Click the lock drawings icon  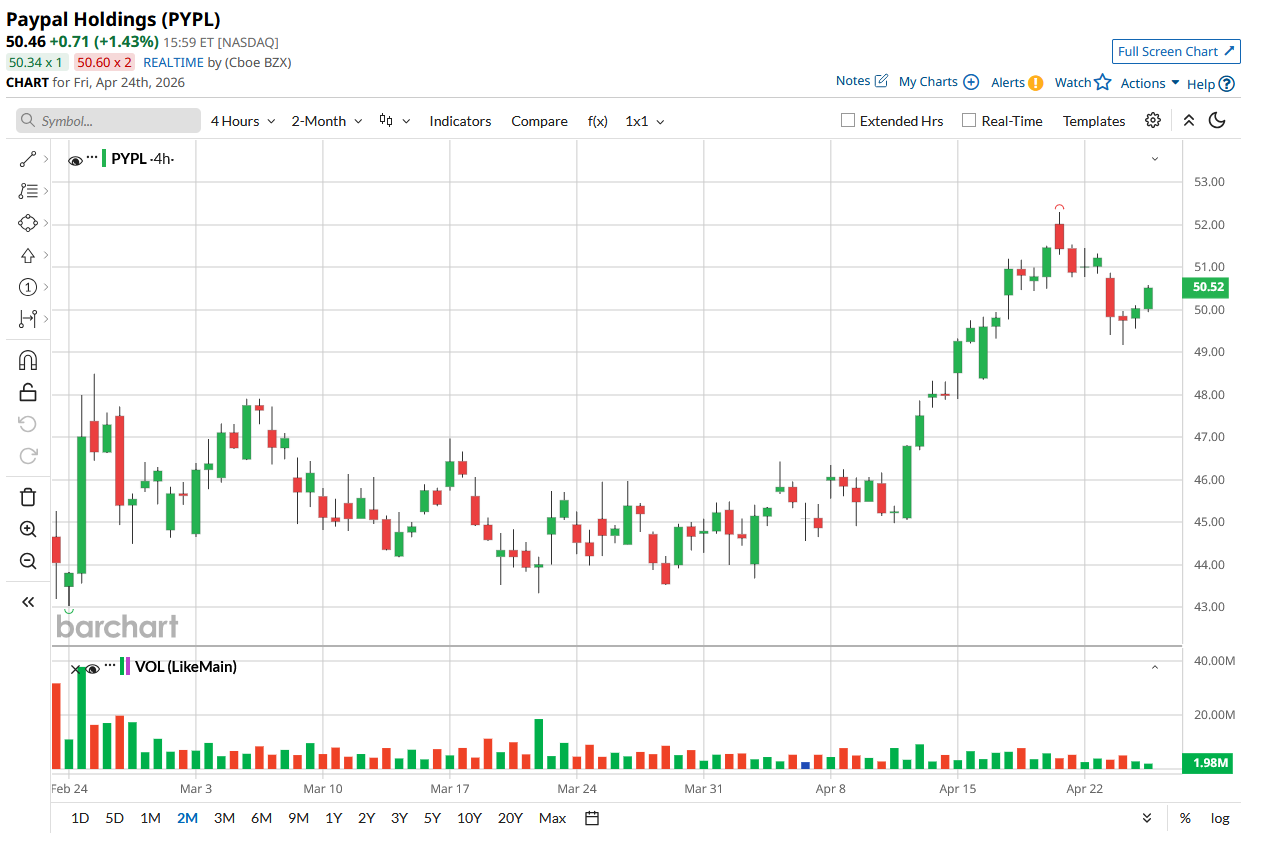(x=28, y=392)
